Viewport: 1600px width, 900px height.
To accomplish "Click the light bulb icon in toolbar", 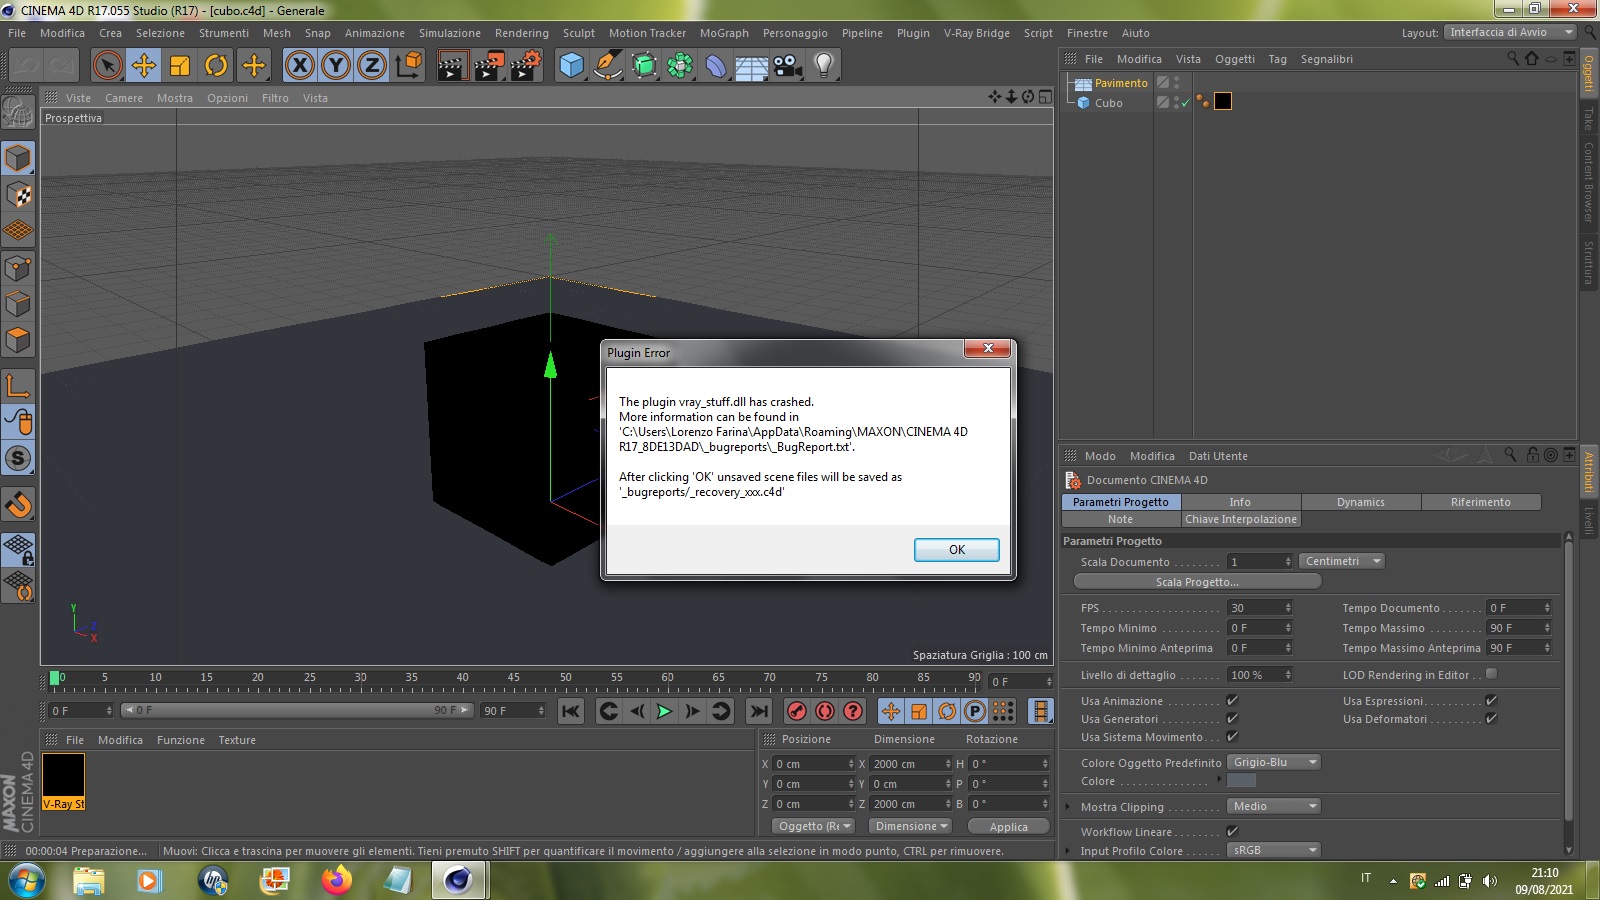I will (x=823, y=66).
